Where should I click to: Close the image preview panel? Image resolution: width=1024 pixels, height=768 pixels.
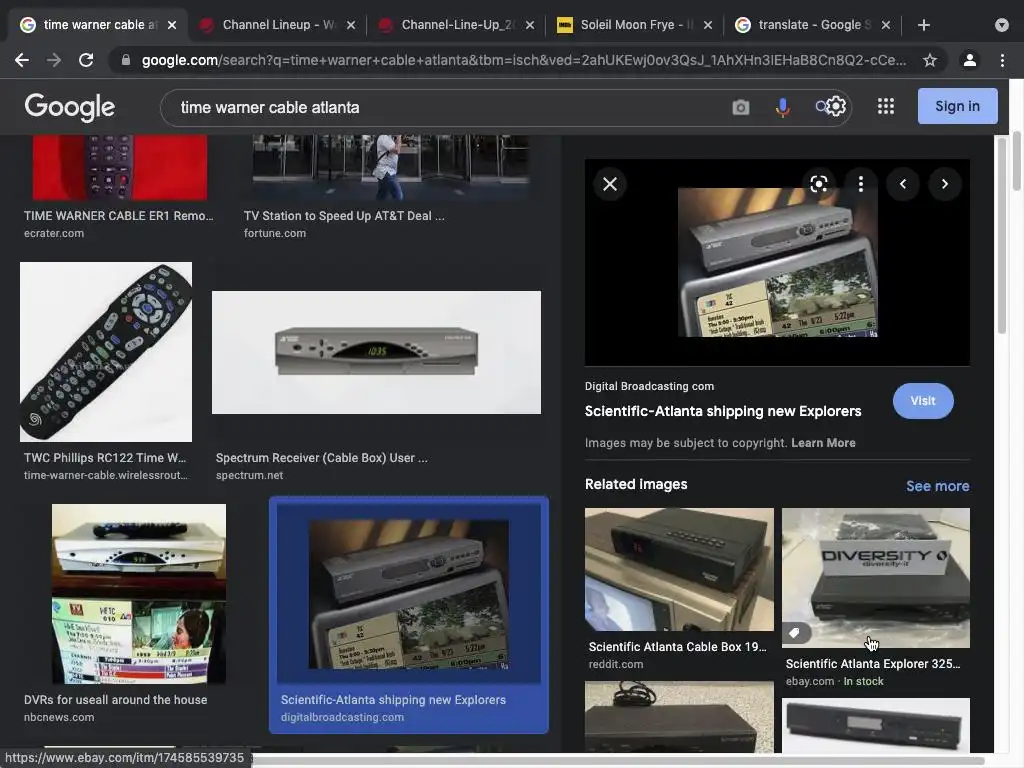click(609, 184)
